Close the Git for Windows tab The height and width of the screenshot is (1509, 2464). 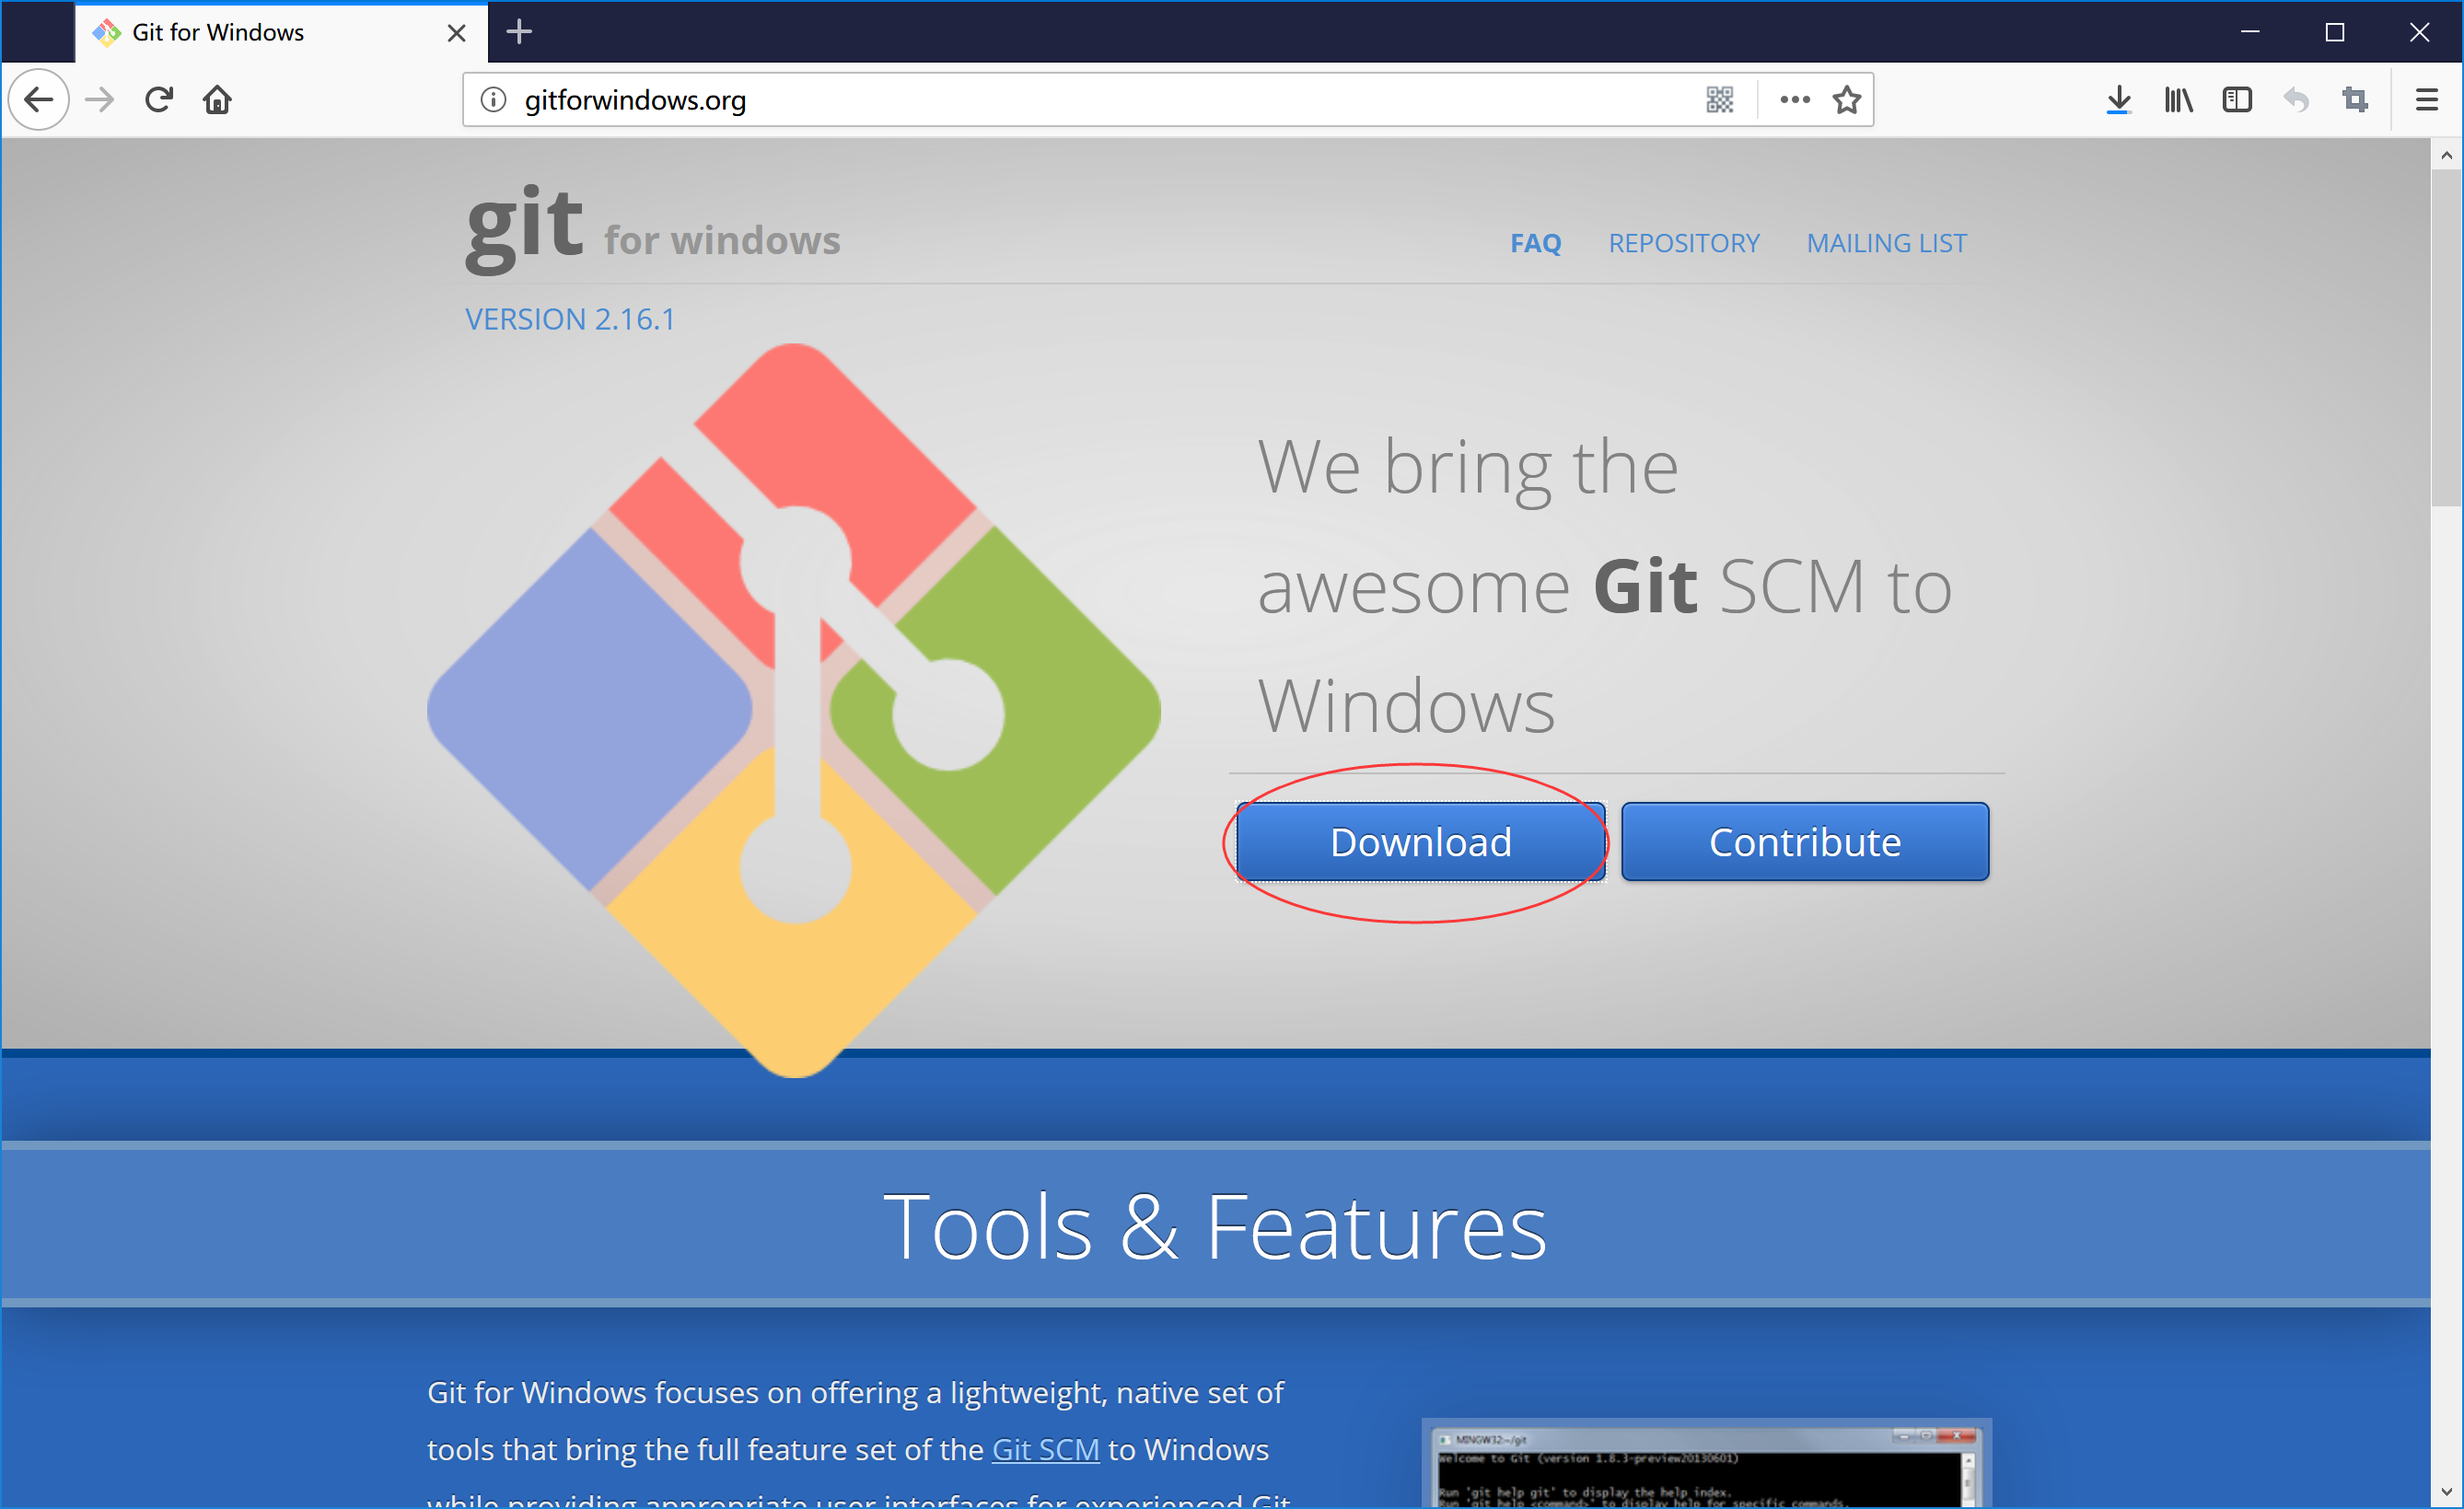click(456, 33)
